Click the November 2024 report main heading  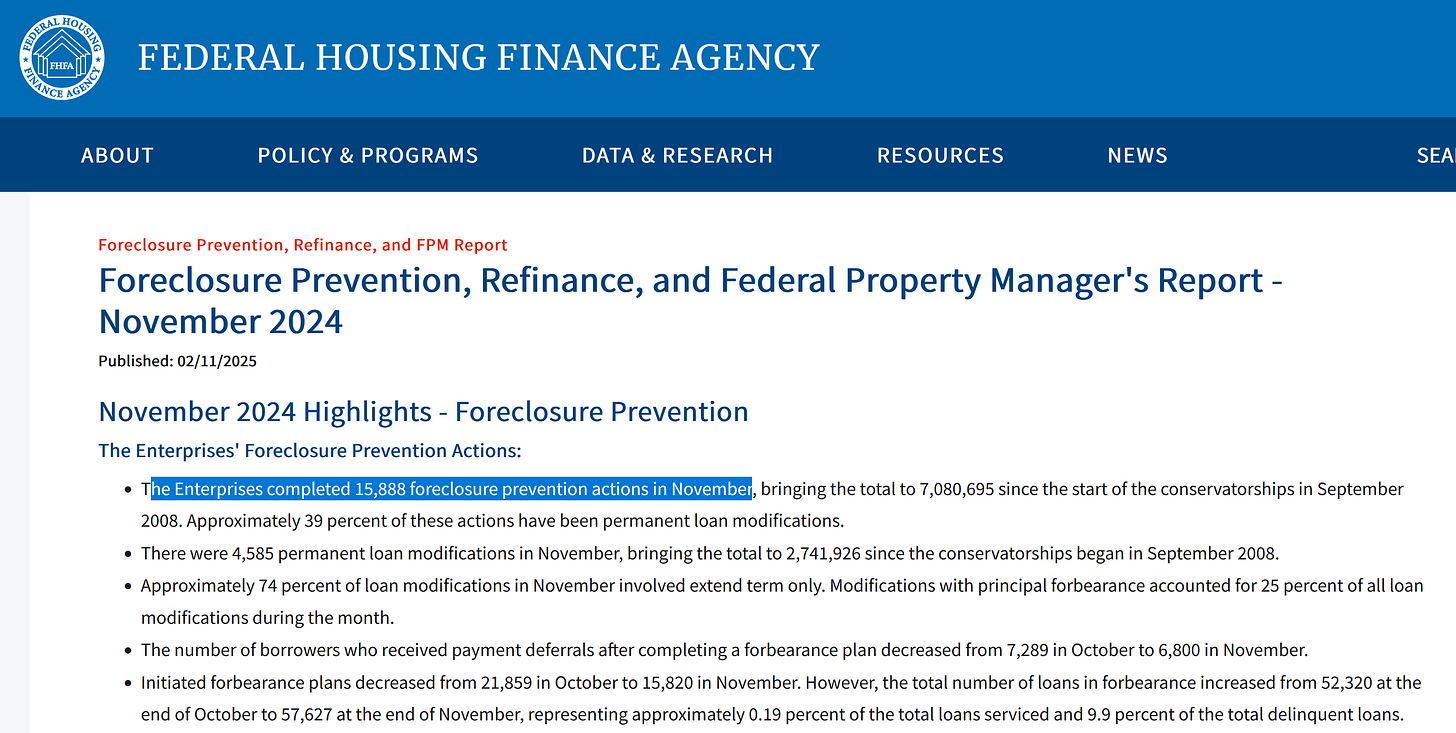pos(691,300)
